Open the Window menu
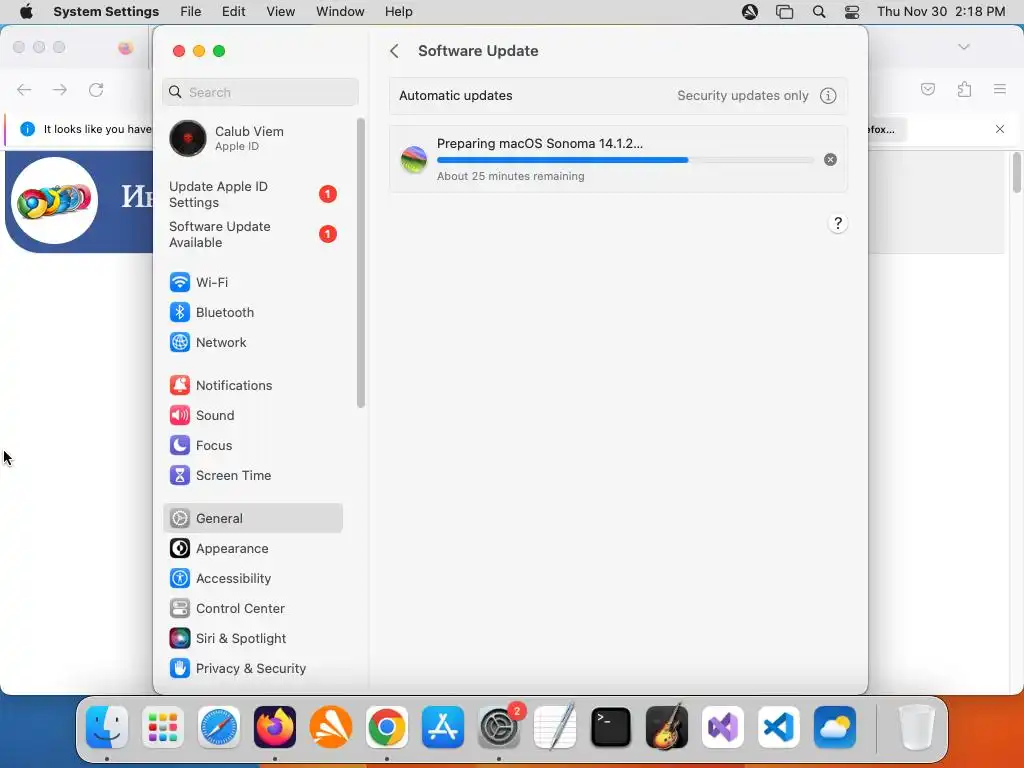Image resolution: width=1024 pixels, height=768 pixels. tap(340, 12)
